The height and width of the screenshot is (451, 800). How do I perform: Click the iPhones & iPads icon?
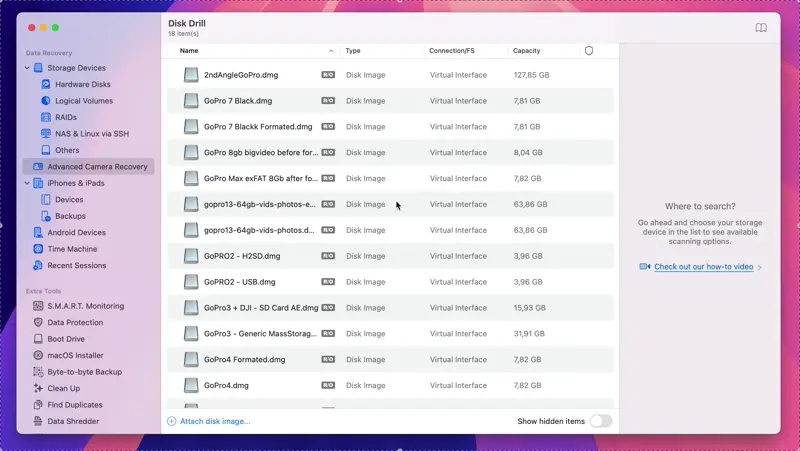[38, 183]
